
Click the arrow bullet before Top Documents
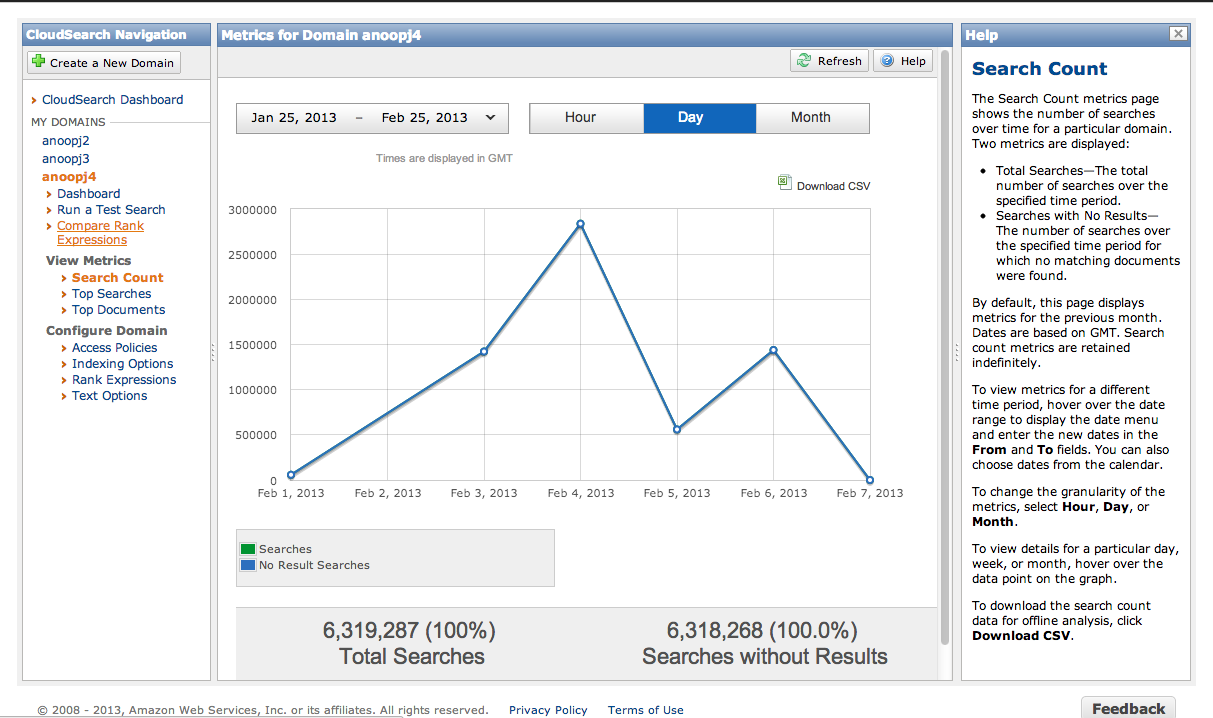pos(65,310)
